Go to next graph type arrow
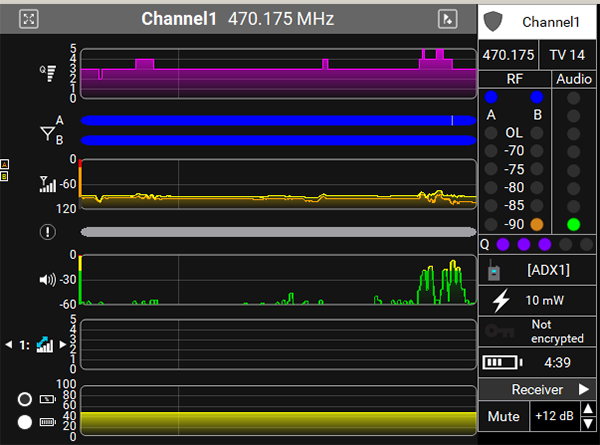Viewport: 600px width, 445px height. (63, 345)
